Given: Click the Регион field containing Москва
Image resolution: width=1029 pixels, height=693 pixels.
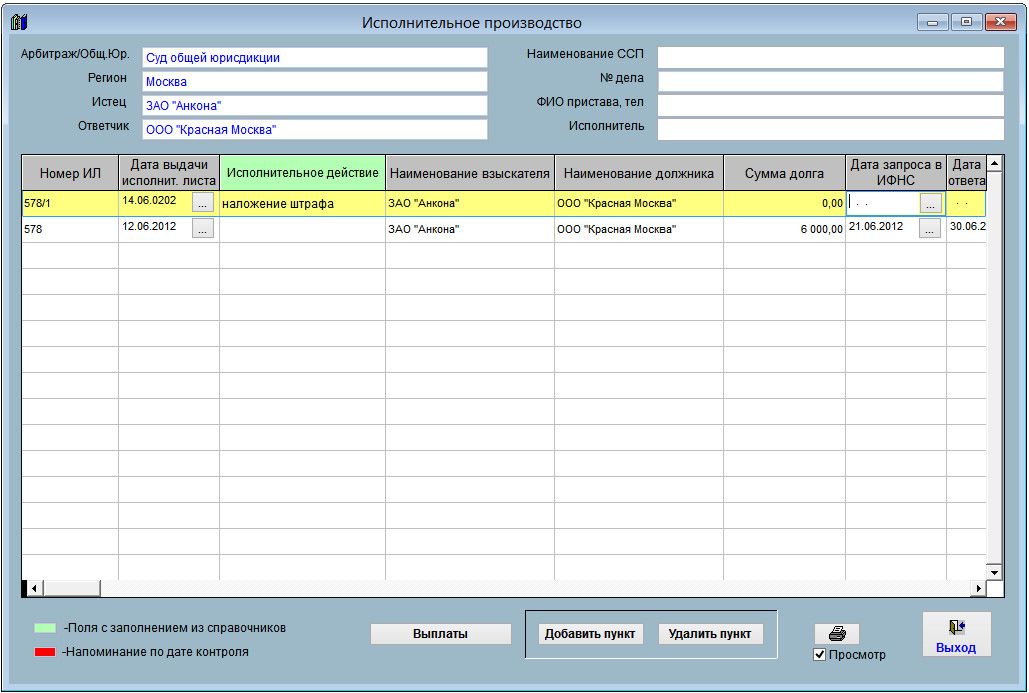Looking at the screenshot, I should 314,82.
